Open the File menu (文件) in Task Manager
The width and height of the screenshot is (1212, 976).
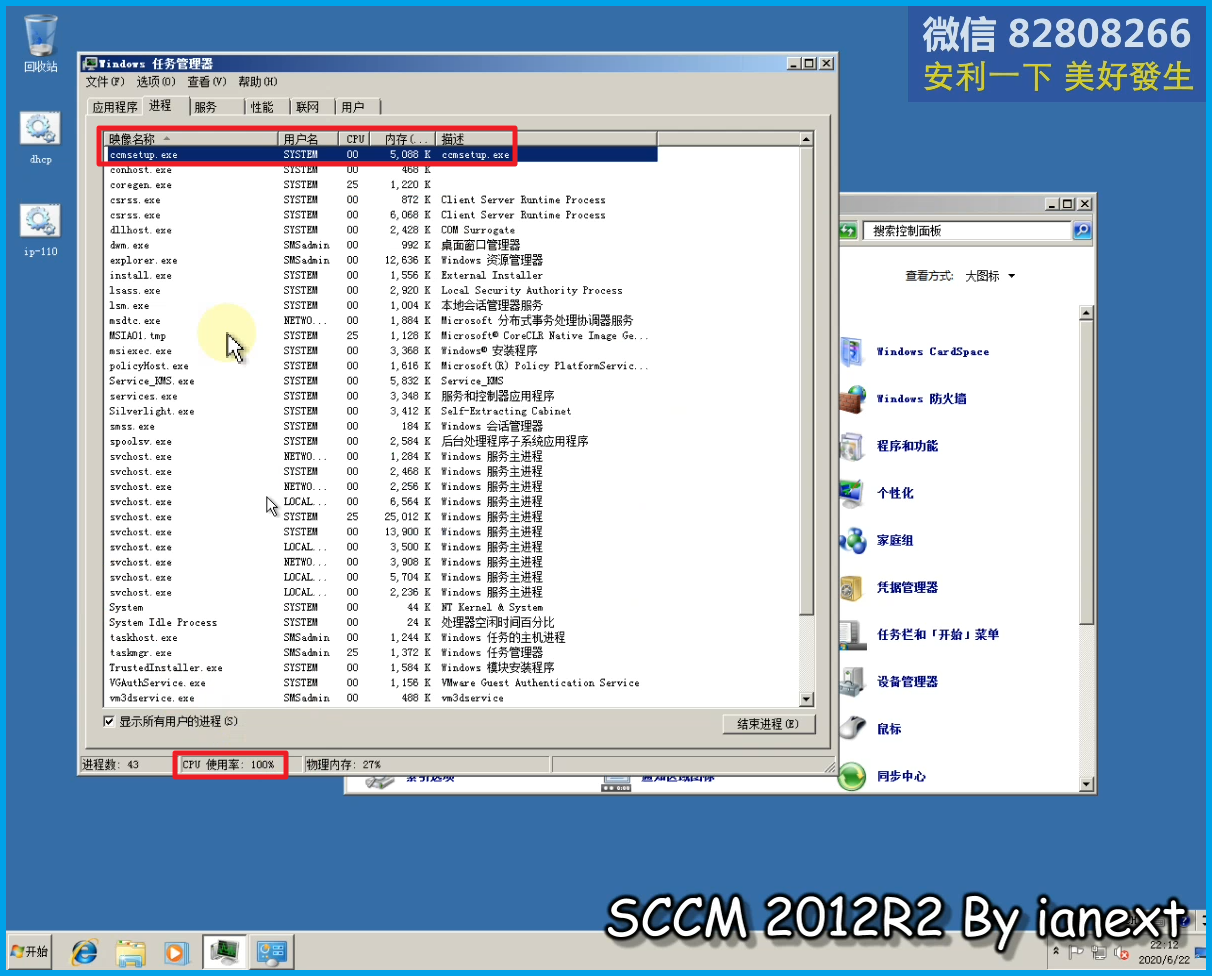[105, 82]
